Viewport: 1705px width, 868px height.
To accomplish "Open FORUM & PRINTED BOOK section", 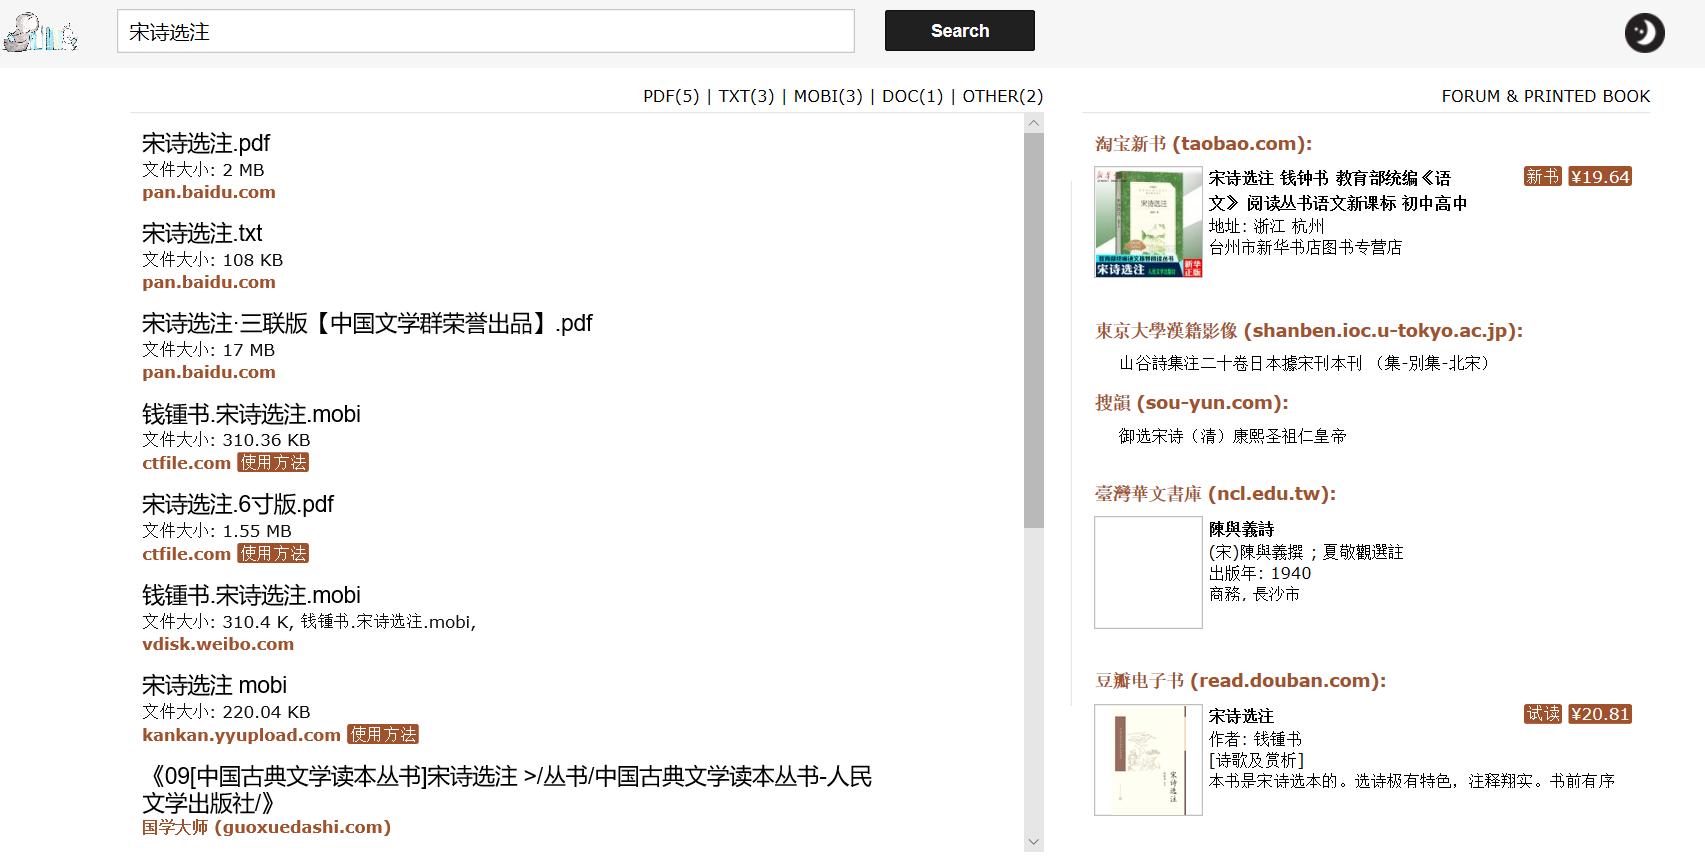I will (1546, 96).
